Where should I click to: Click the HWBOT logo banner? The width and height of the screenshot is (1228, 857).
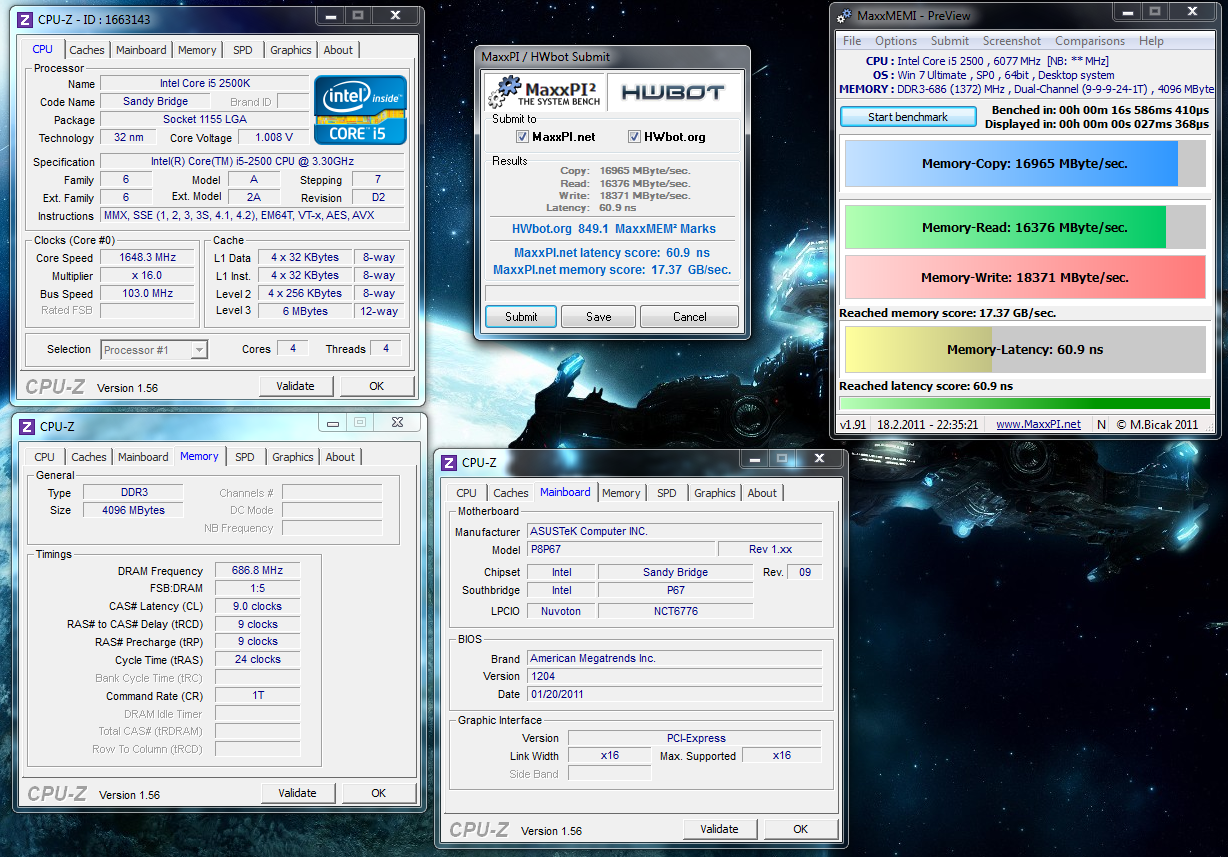tap(673, 92)
